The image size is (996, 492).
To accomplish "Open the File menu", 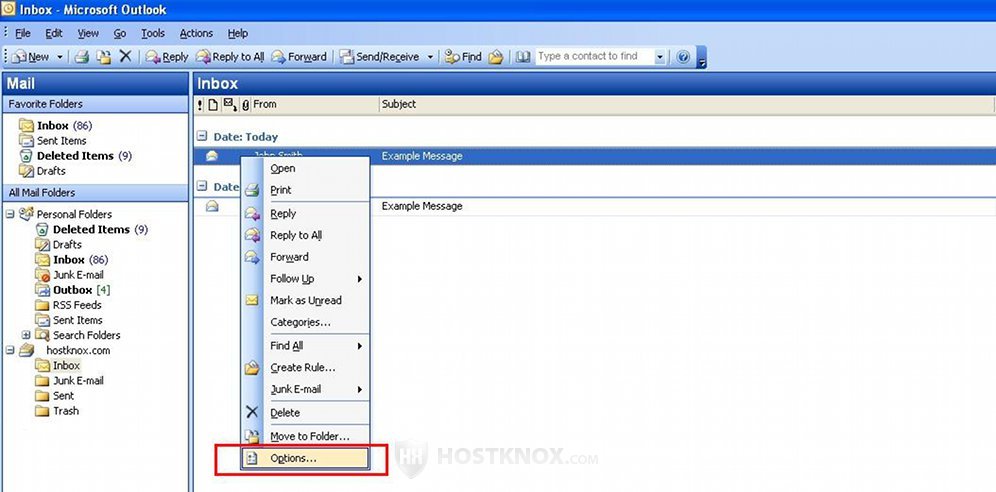I will coord(23,34).
